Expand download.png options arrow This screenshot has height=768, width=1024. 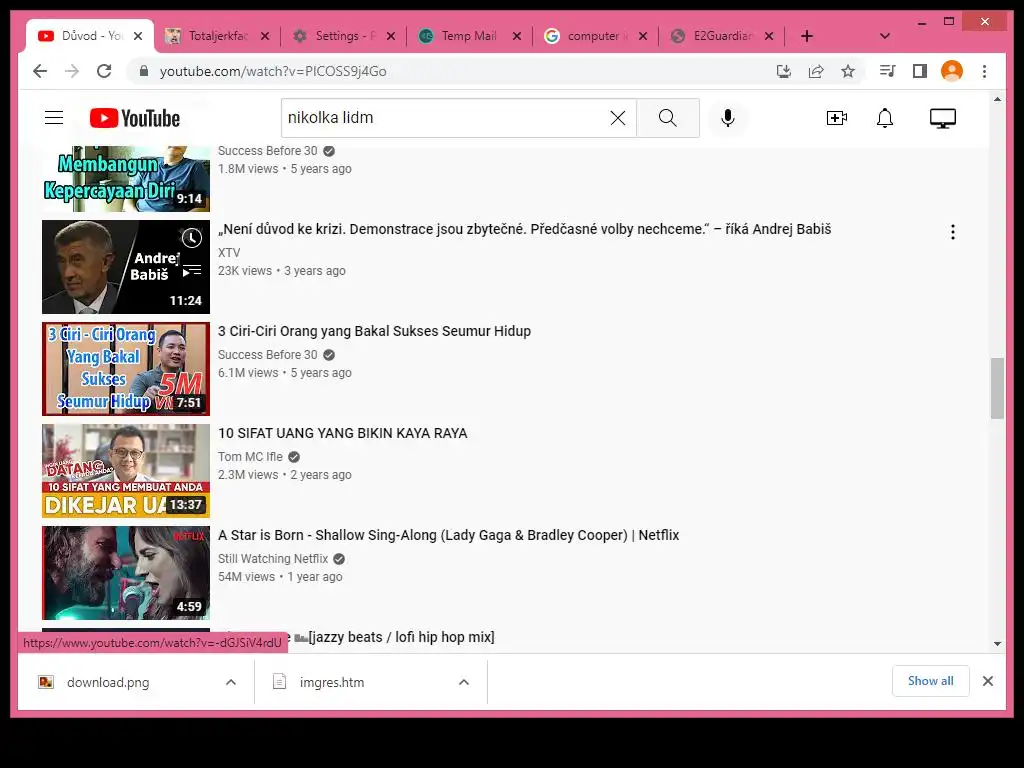231,682
